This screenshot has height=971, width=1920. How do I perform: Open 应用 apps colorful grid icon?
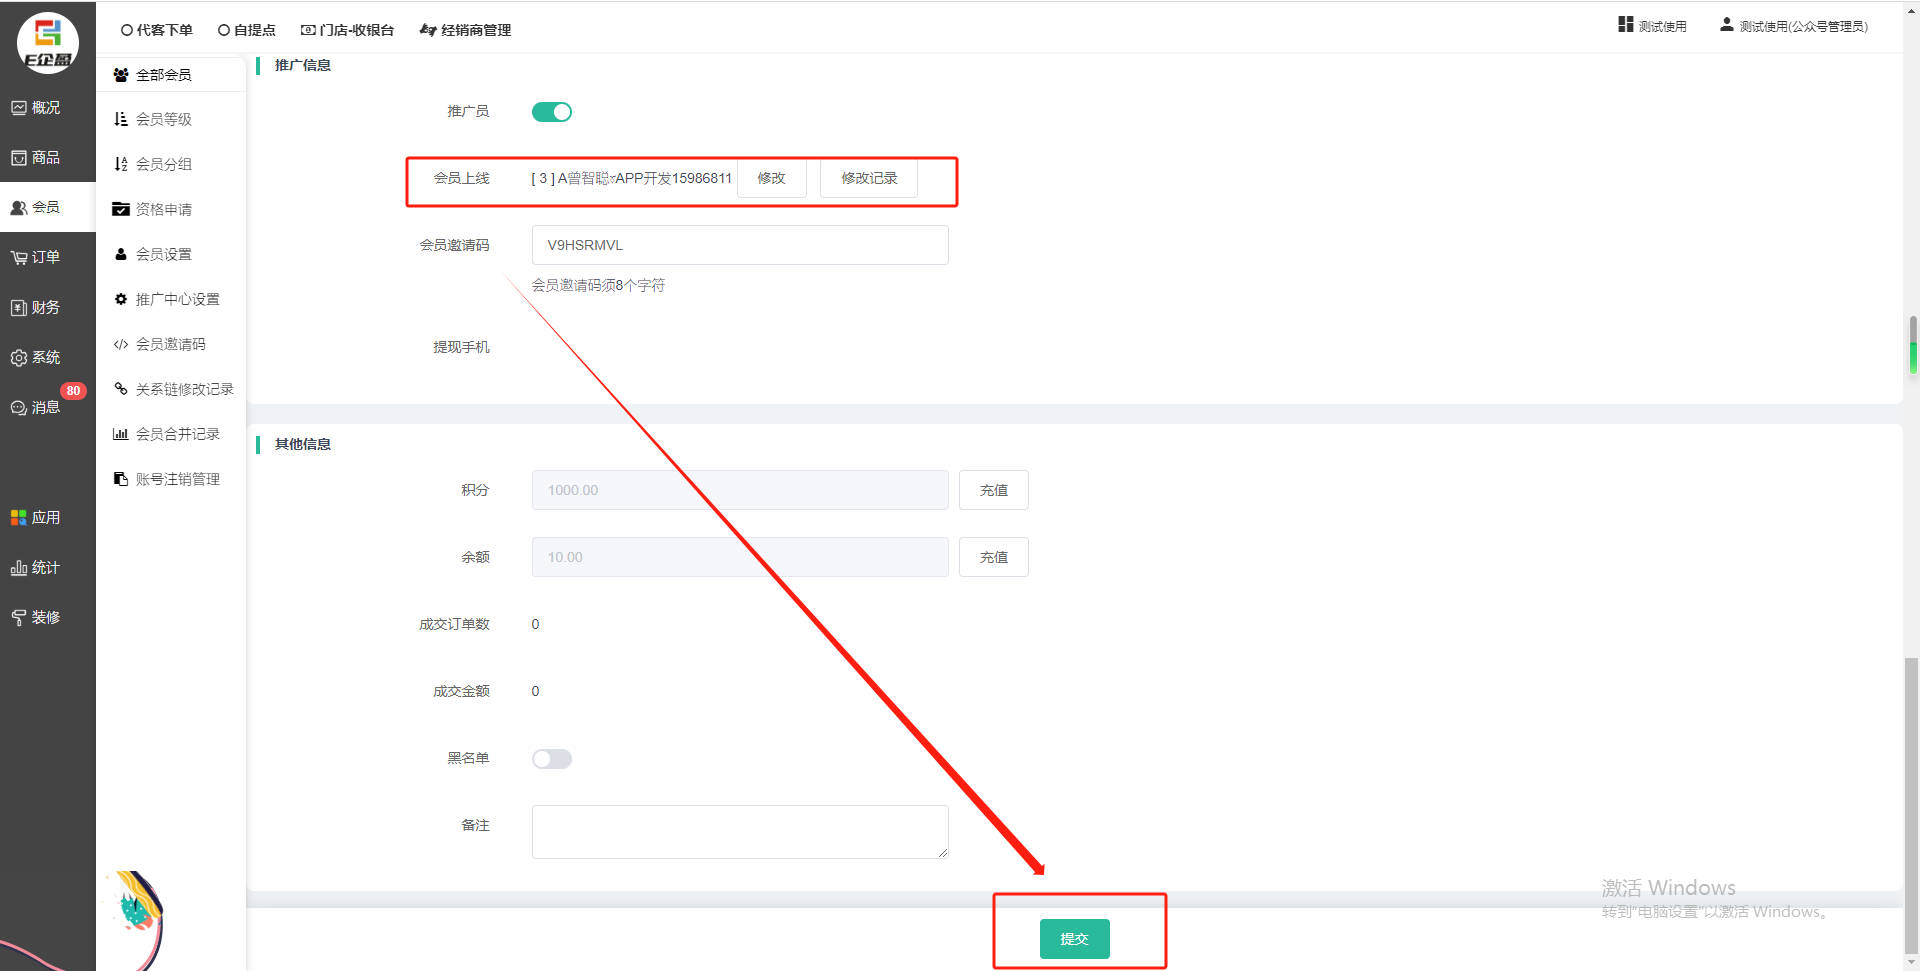[19, 518]
